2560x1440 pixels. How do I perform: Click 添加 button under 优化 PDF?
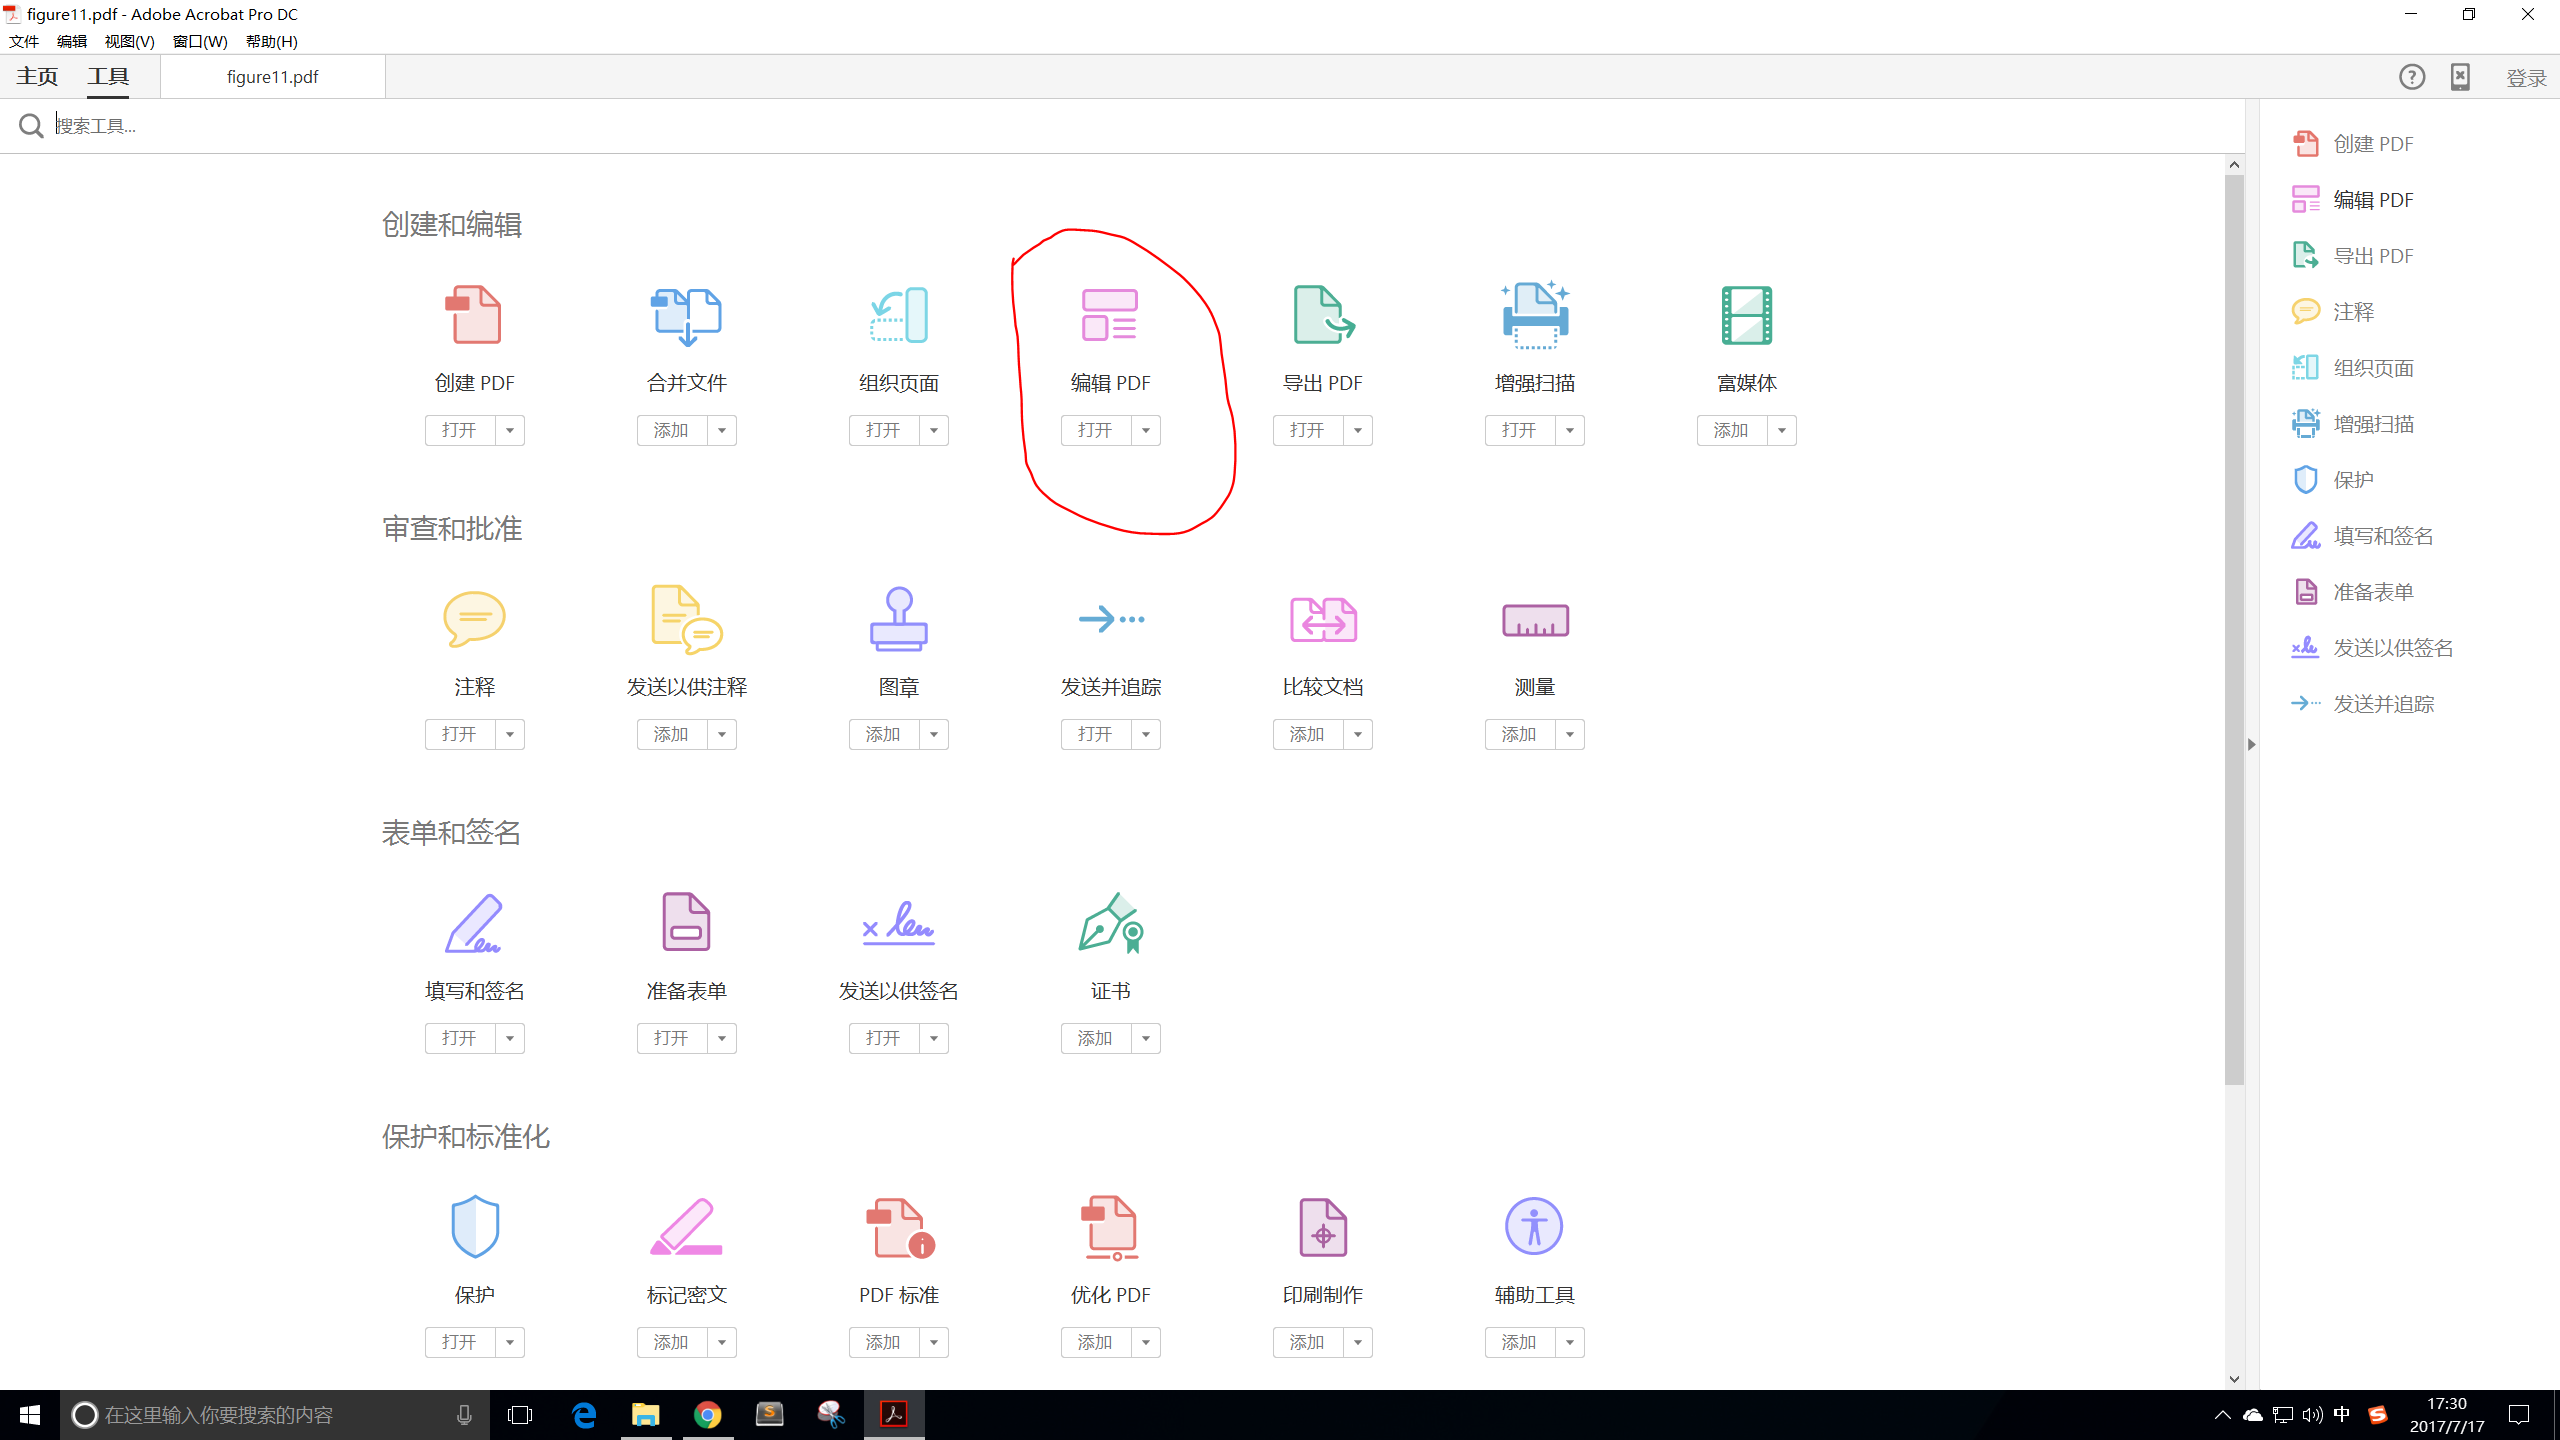pyautogui.click(x=1096, y=1342)
